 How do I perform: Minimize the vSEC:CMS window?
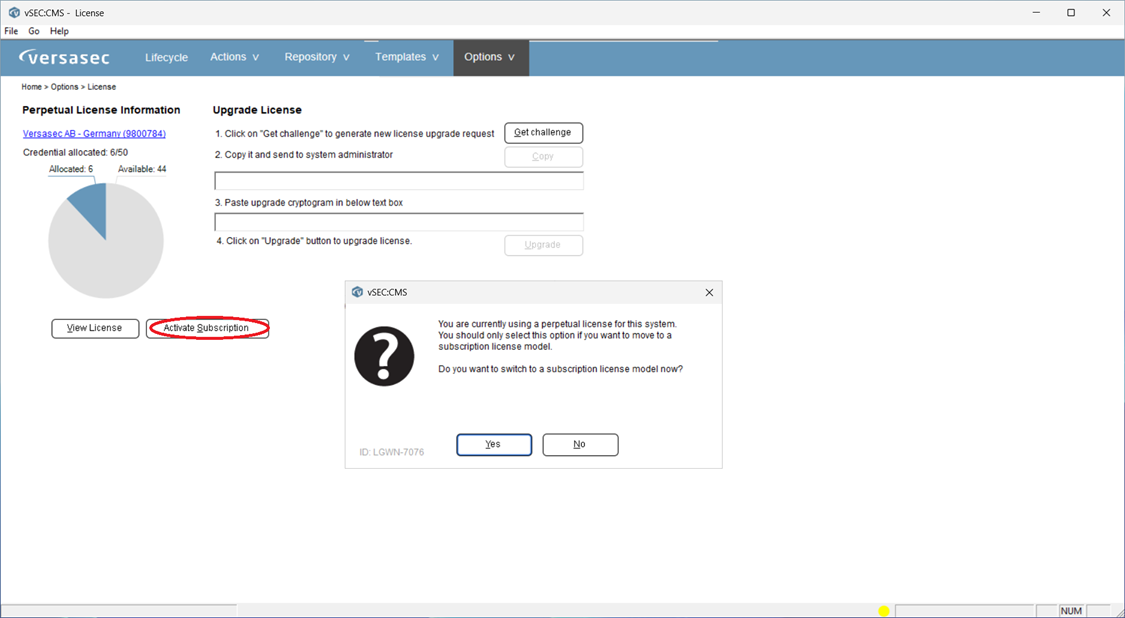point(1037,13)
